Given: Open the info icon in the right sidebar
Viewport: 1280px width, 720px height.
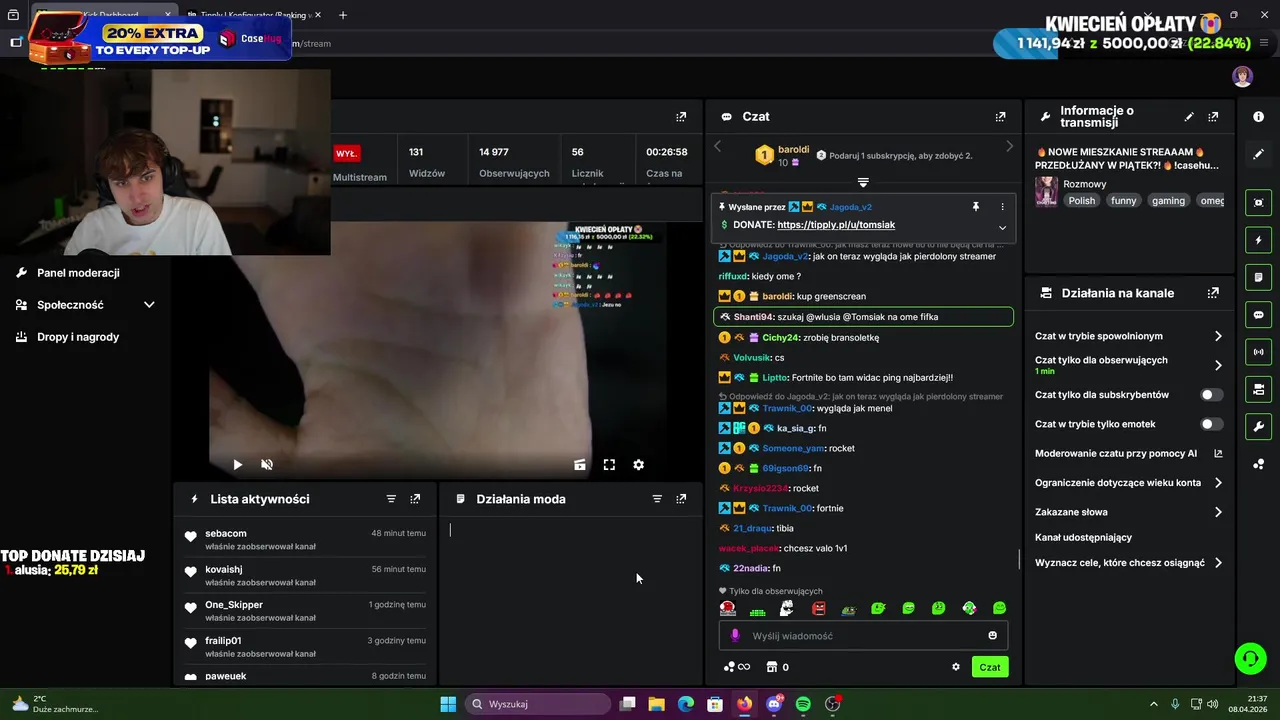Looking at the screenshot, I should pyautogui.click(x=1258, y=117).
